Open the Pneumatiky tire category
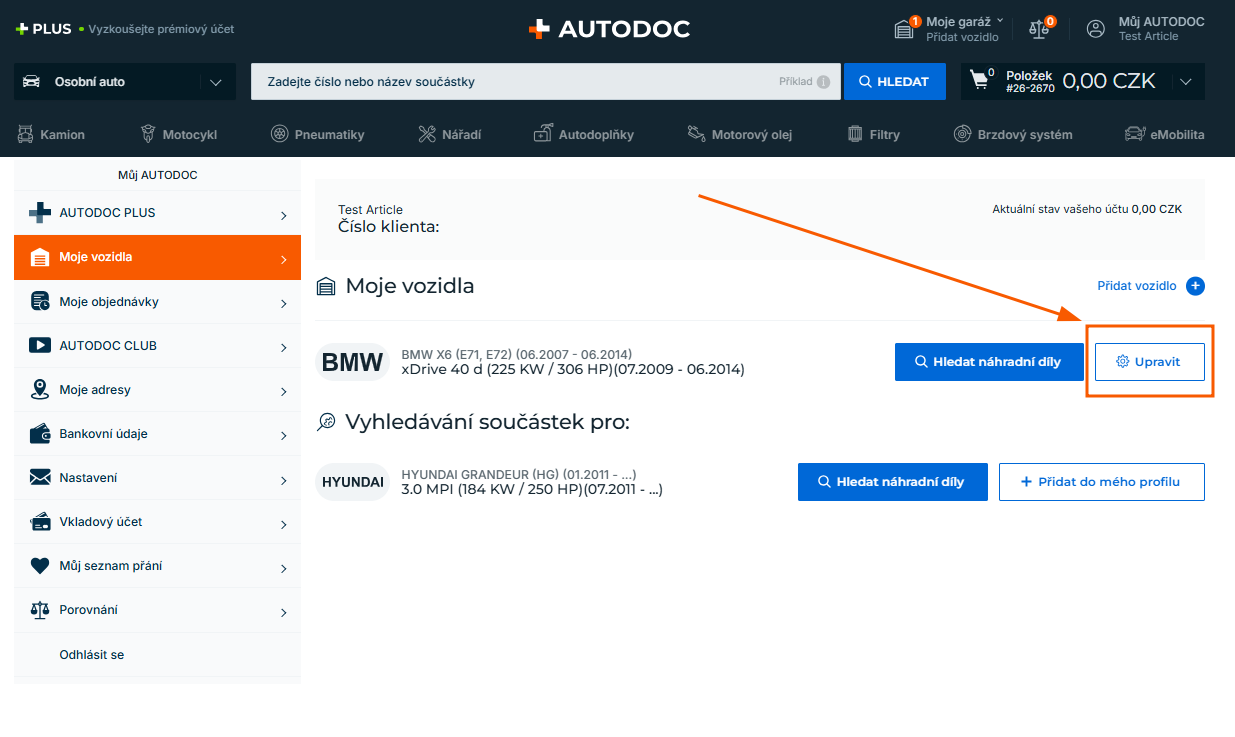Image resolution: width=1235 pixels, height=737 pixels. click(x=317, y=134)
